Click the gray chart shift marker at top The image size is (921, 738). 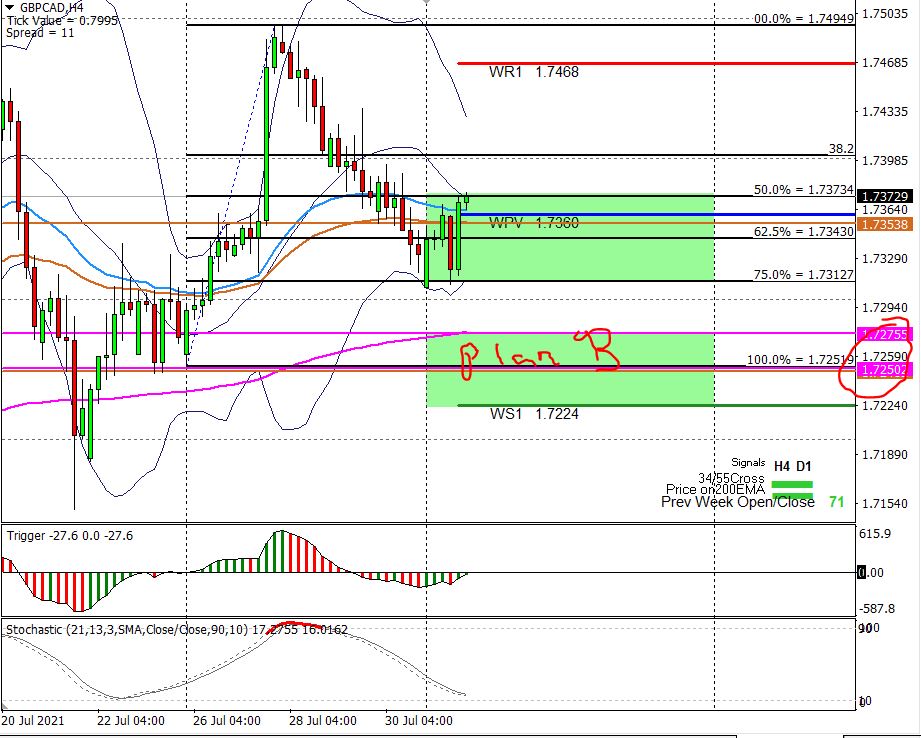(x=427, y=3)
